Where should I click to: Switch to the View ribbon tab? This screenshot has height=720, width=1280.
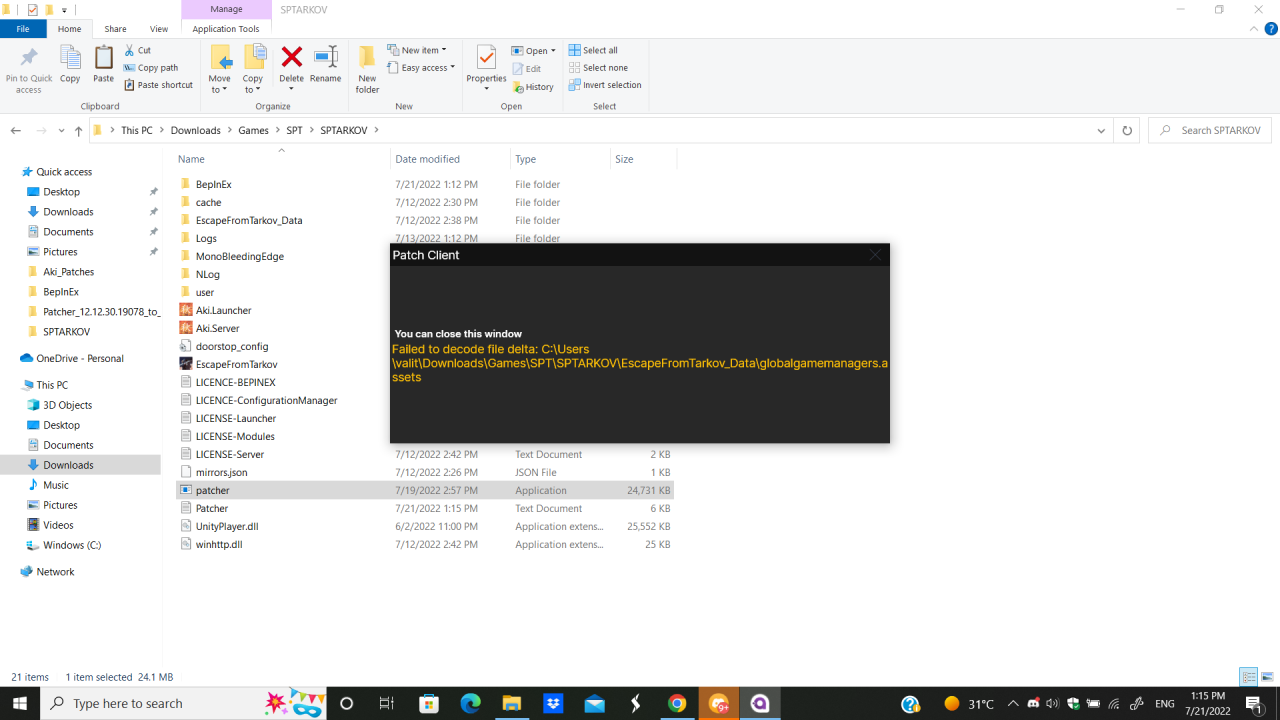point(159,29)
